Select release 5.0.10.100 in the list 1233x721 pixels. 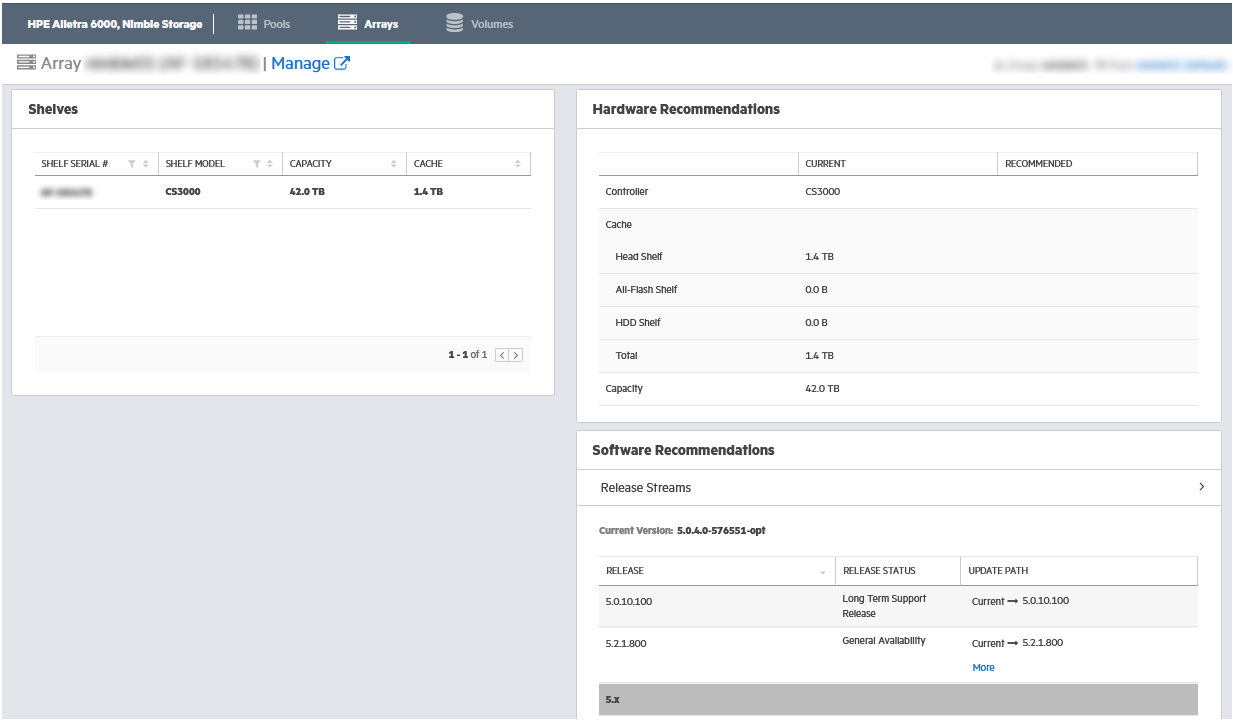(x=629, y=602)
